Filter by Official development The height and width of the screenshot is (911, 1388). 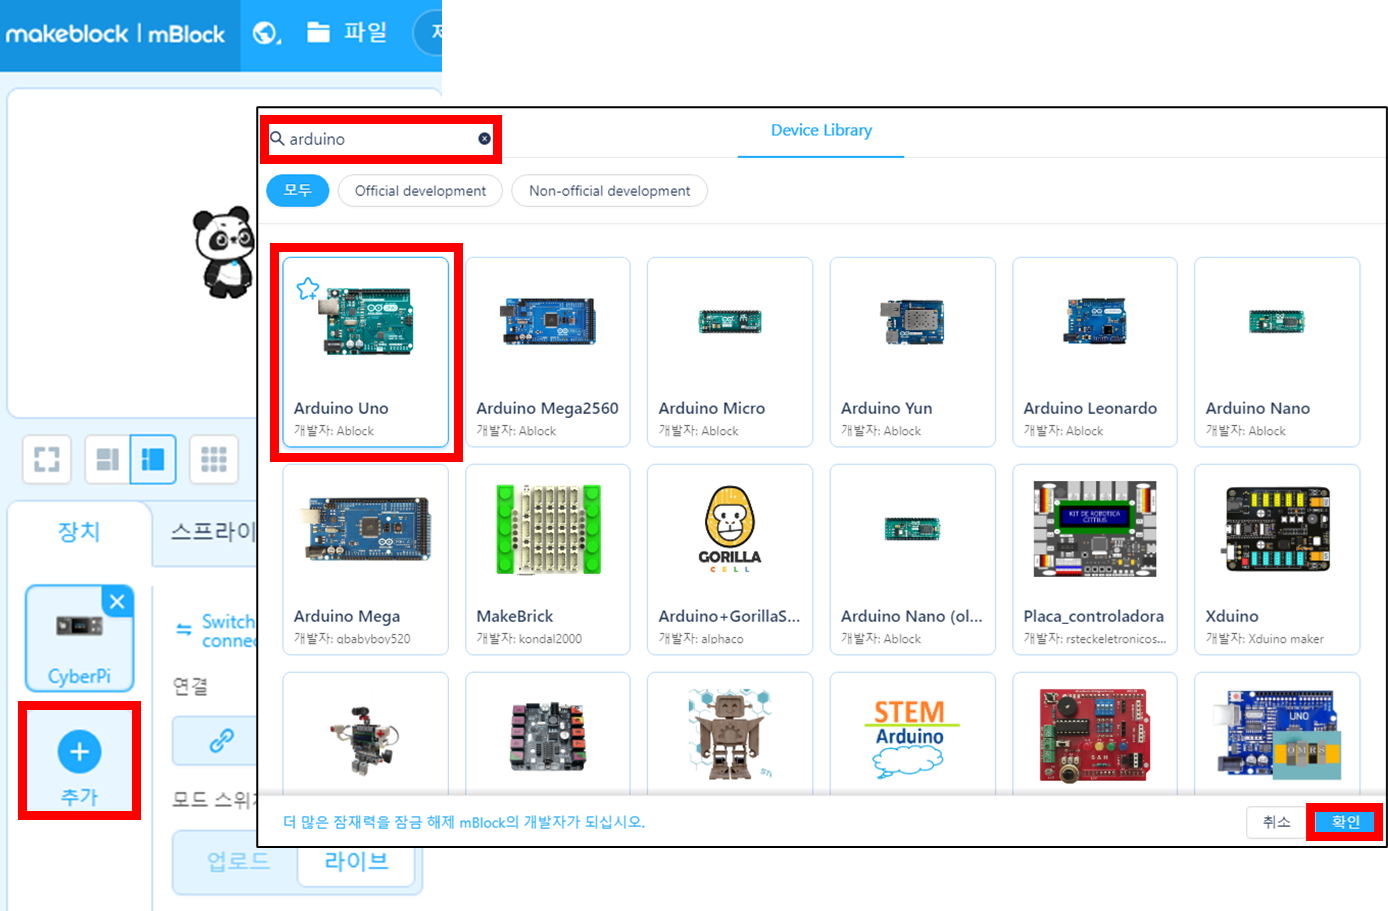pos(420,190)
